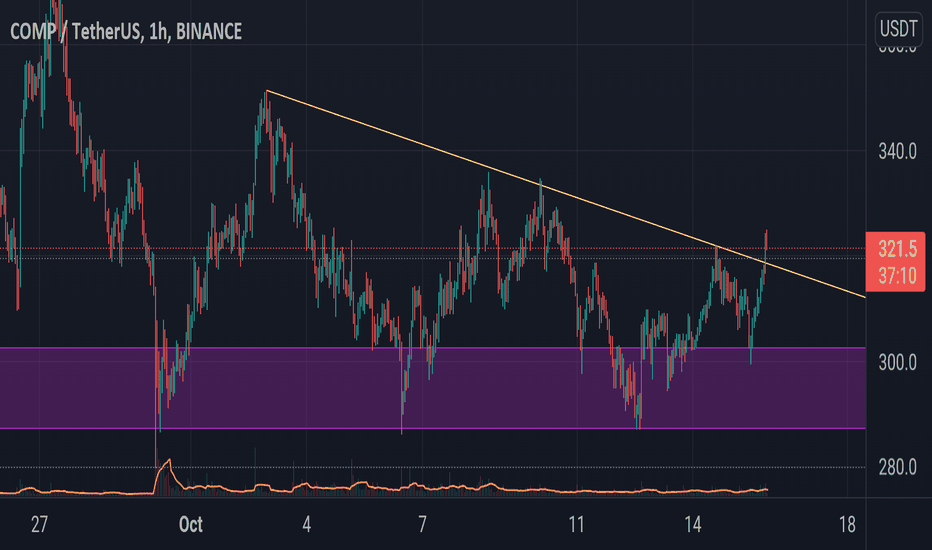Click the 340.0 price axis label
Image resolution: width=932 pixels, height=550 pixels.
click(x=897, y=152)
